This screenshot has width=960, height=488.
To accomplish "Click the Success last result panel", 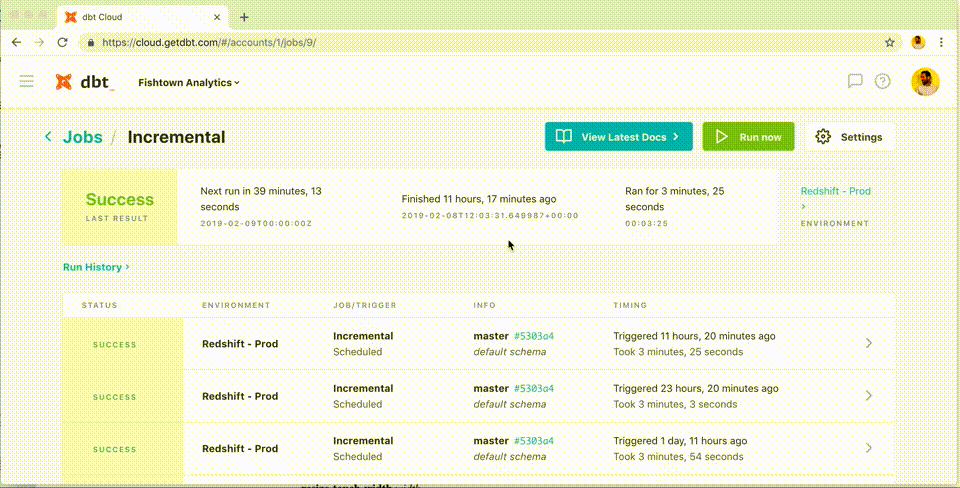I will tap(120, 206).
